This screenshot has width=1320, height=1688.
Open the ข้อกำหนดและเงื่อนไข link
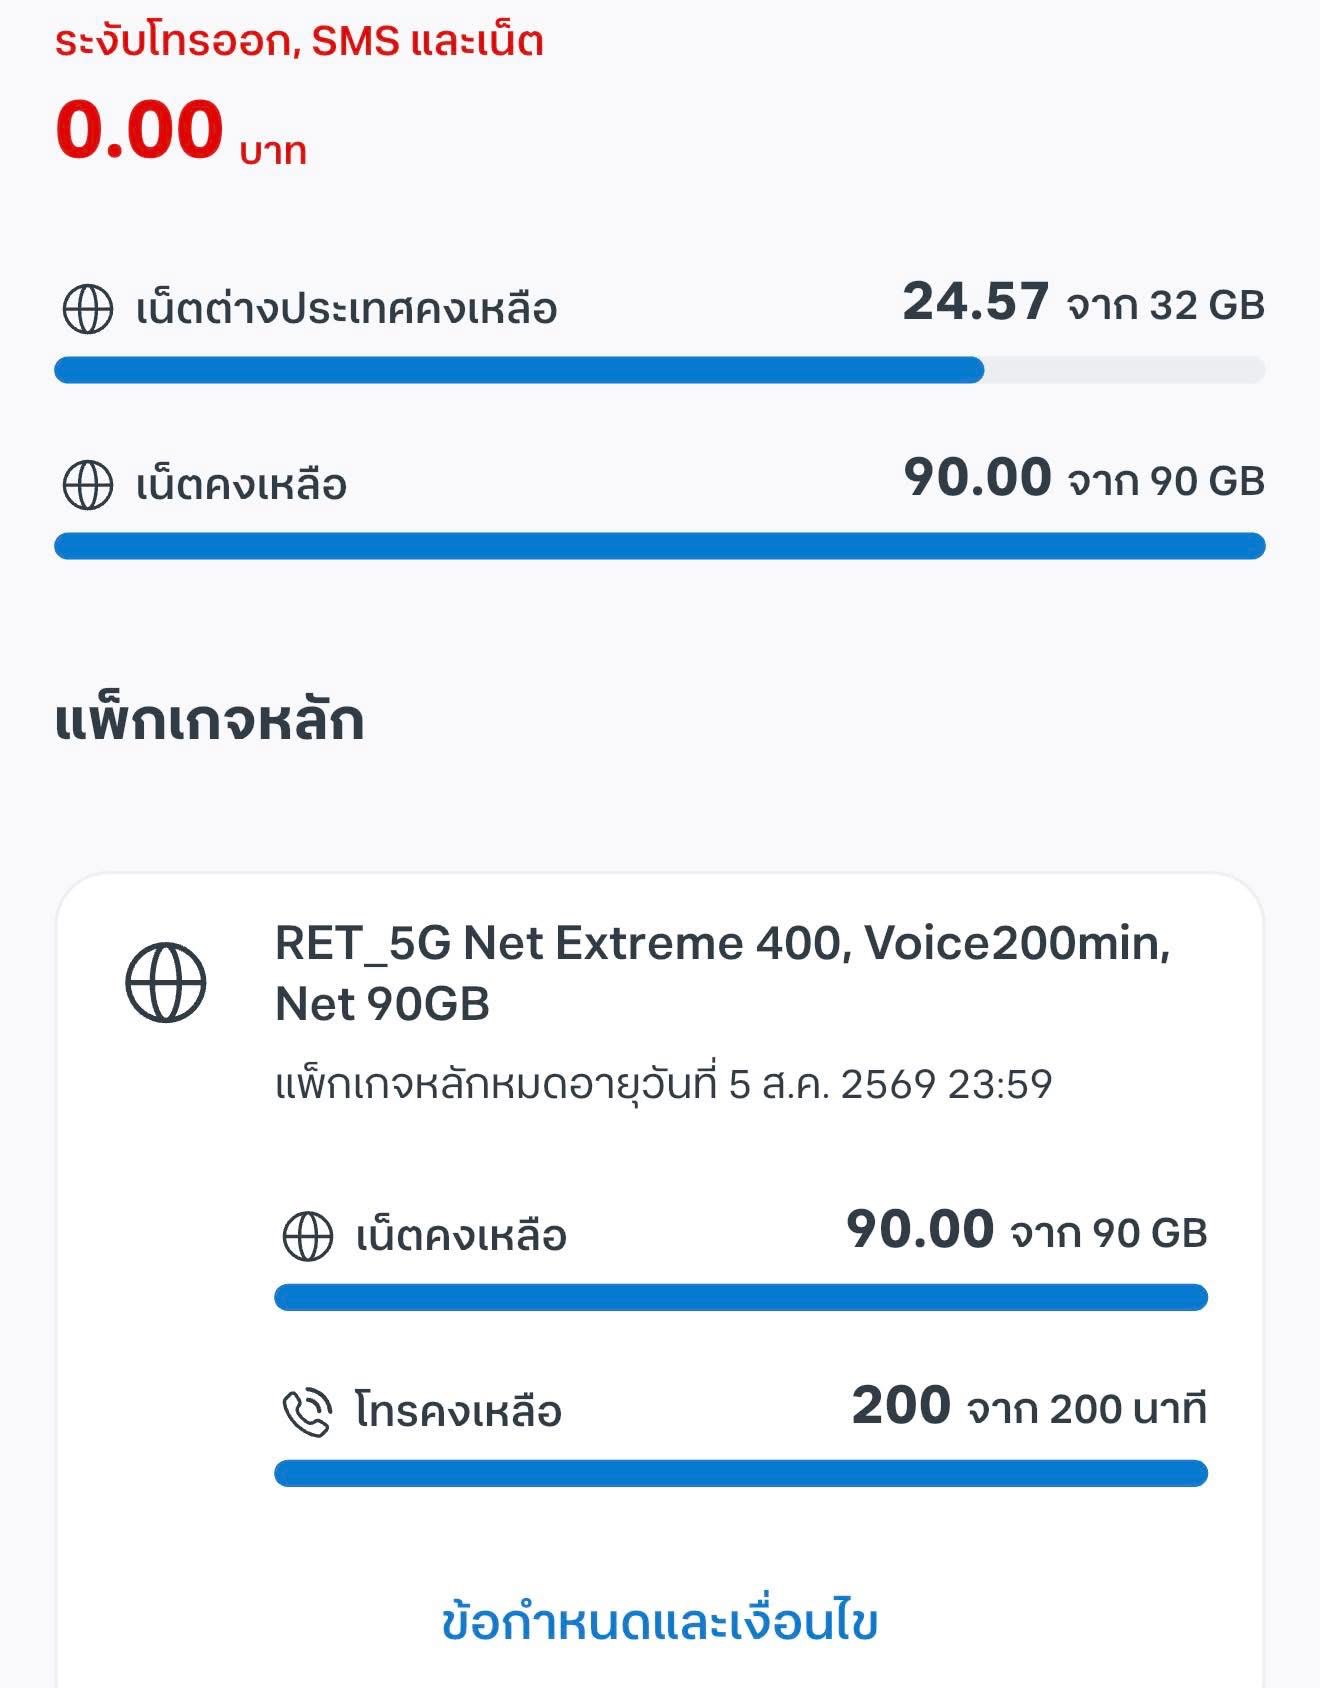pyautogui.click(x=659, y=1622)
